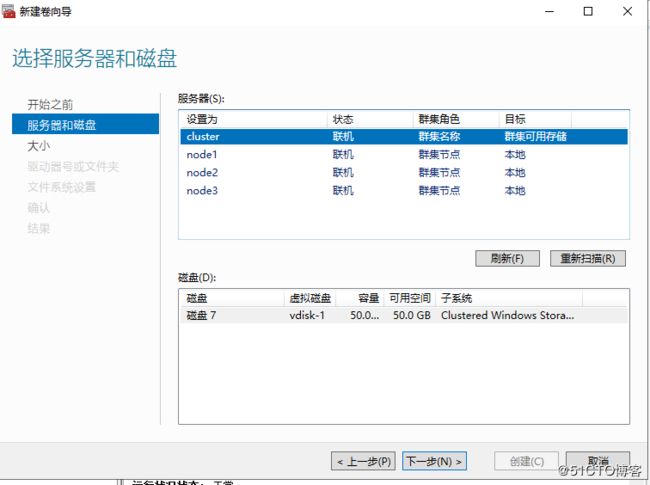Sort disks by 容量 column
Image resolution: width=650 pixels, height=485 pixels.
pos(360,298)
